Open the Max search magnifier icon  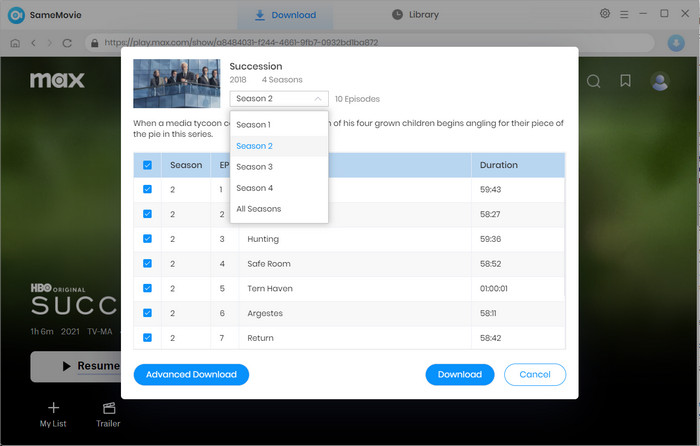[x=593, y=81]
